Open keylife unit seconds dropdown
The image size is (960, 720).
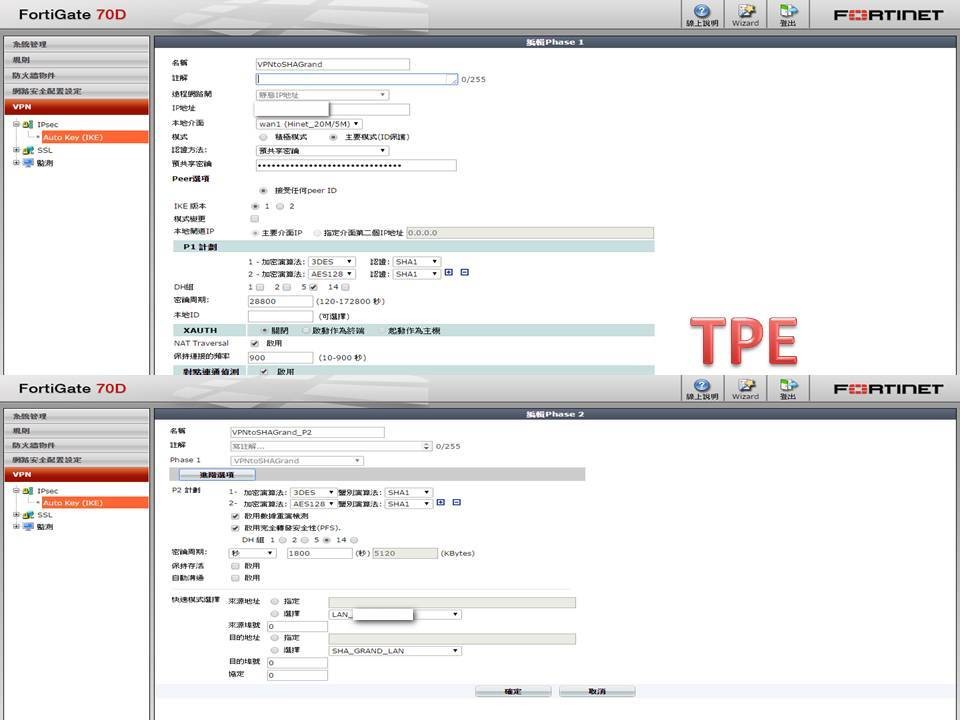253,553
